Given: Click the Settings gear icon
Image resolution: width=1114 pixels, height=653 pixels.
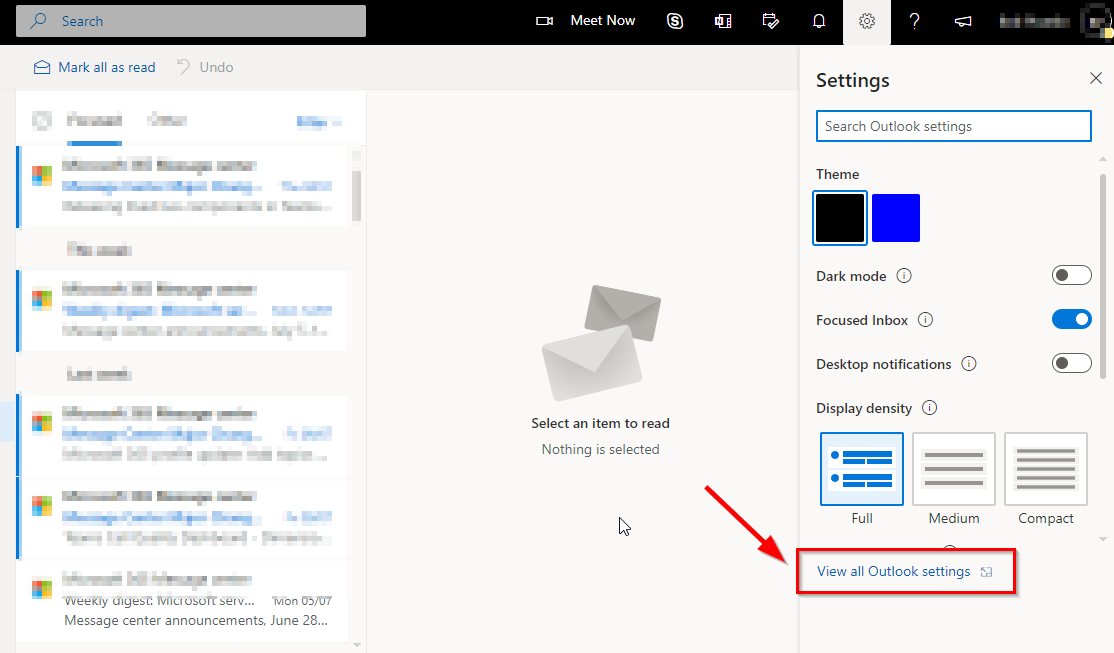Looking at the screenshot, I should coord(866,21).
